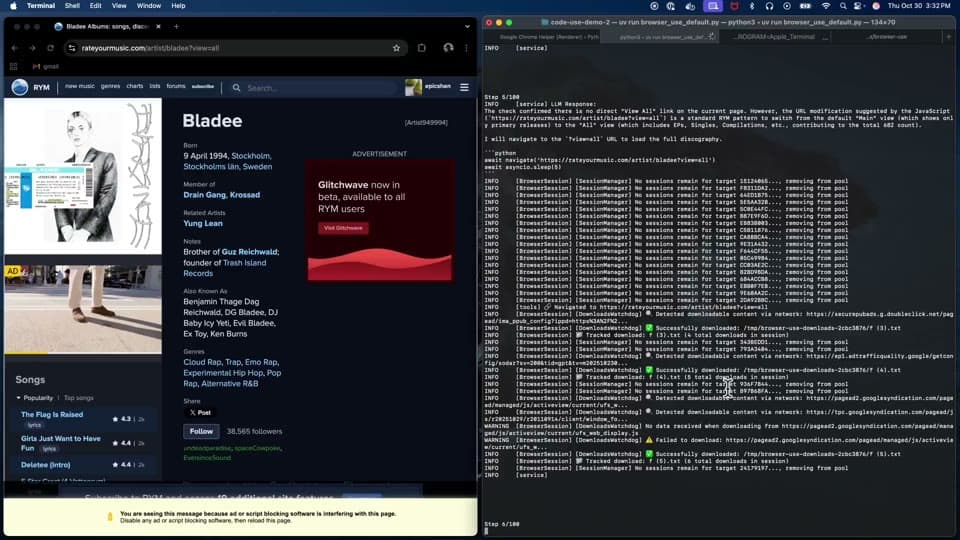Open the Window menu
This screenshot has width=960, height=540.
[149, 6]
